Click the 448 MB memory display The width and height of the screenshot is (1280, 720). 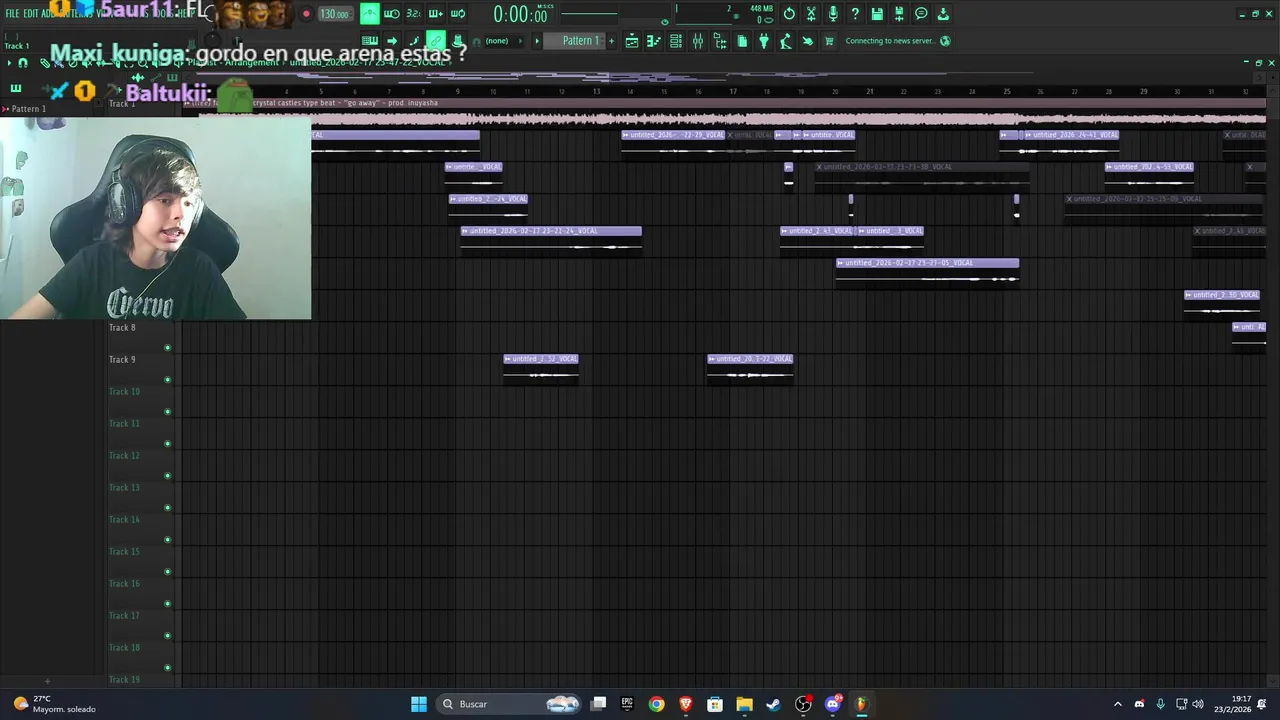tap(761, 9)
